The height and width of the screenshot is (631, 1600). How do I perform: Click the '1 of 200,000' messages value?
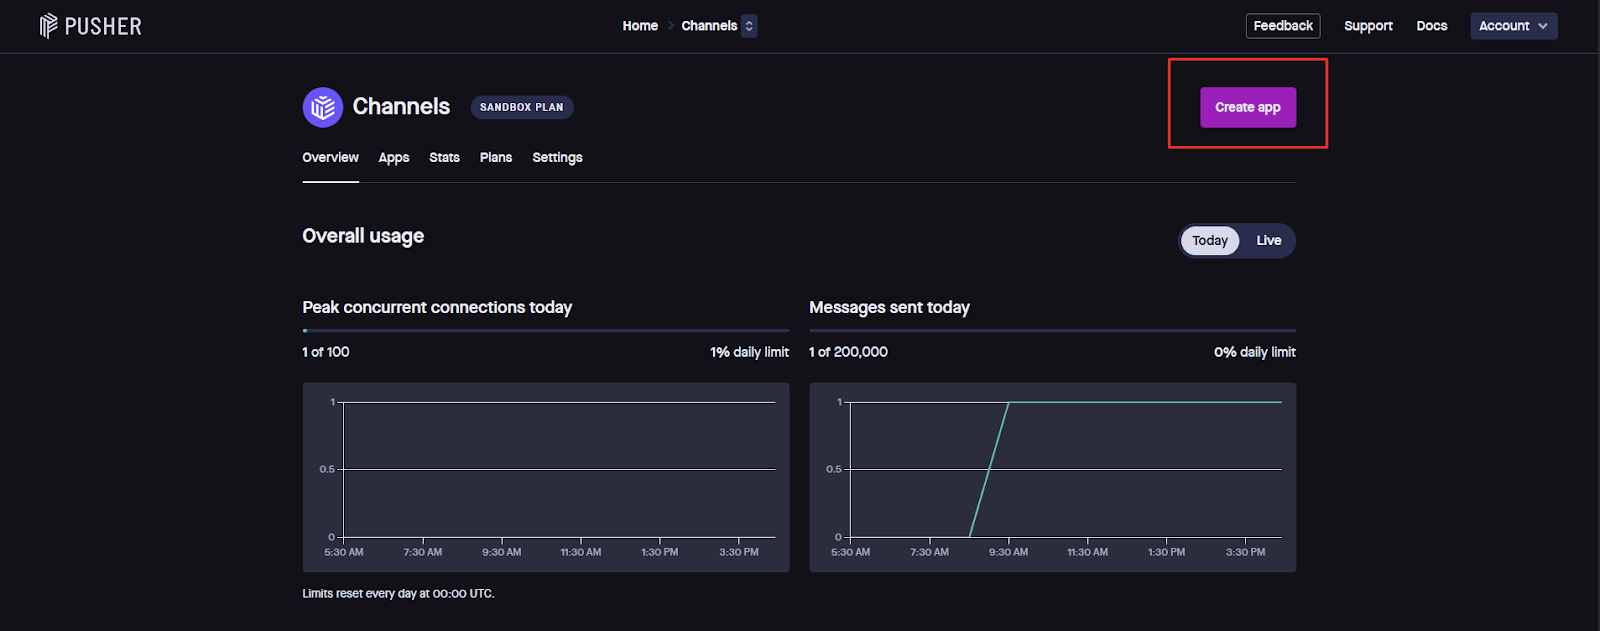[848, 352]
